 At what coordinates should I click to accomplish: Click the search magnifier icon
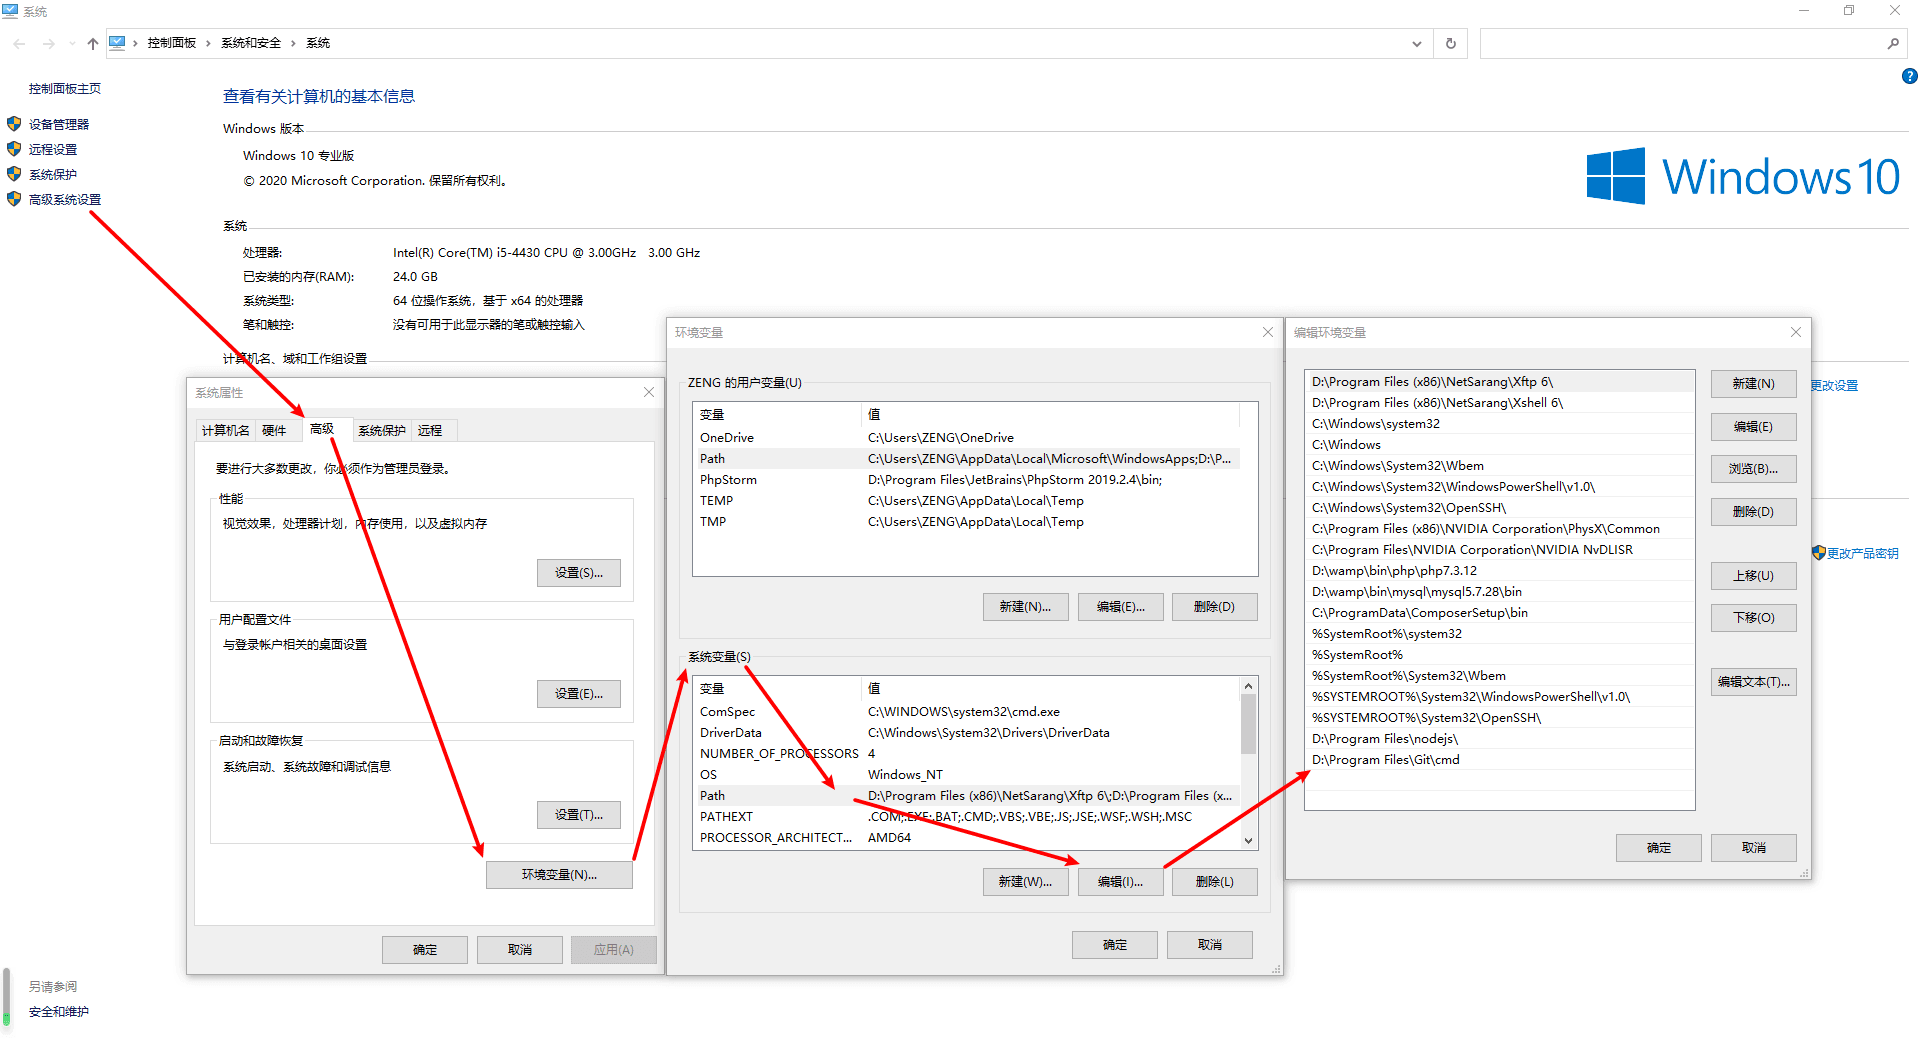click(x=1892, y=43)
